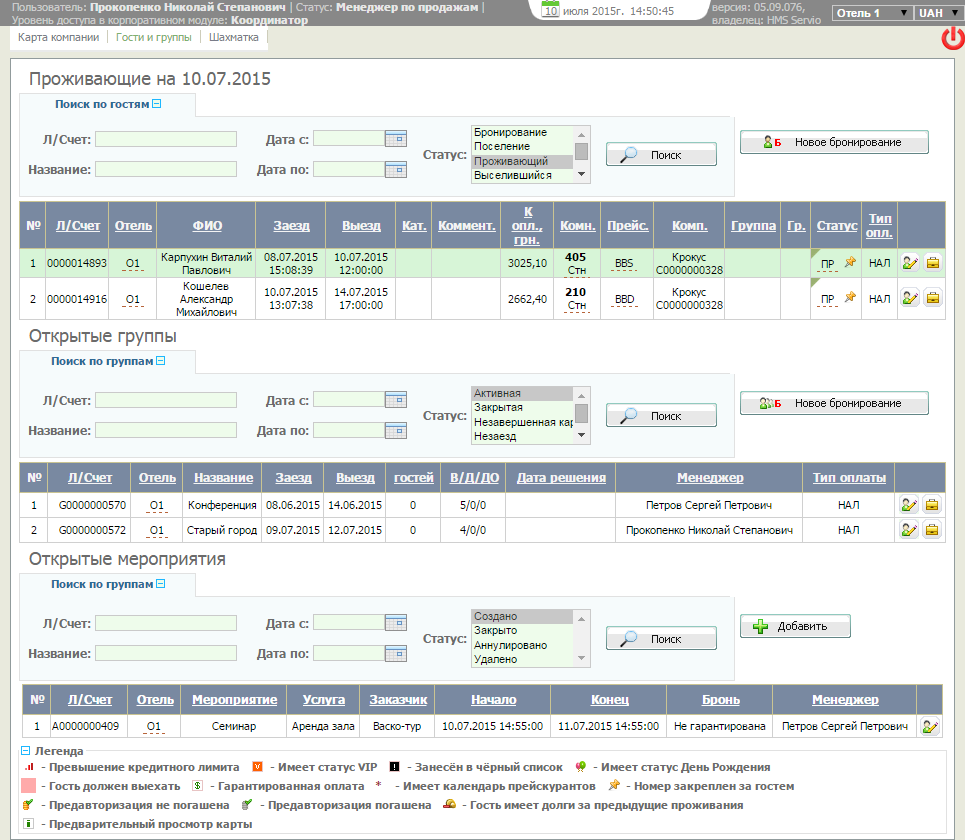The image size is (965, 840).
Task: Open groups Дата по calendar picker
Action: pos(396,431)
